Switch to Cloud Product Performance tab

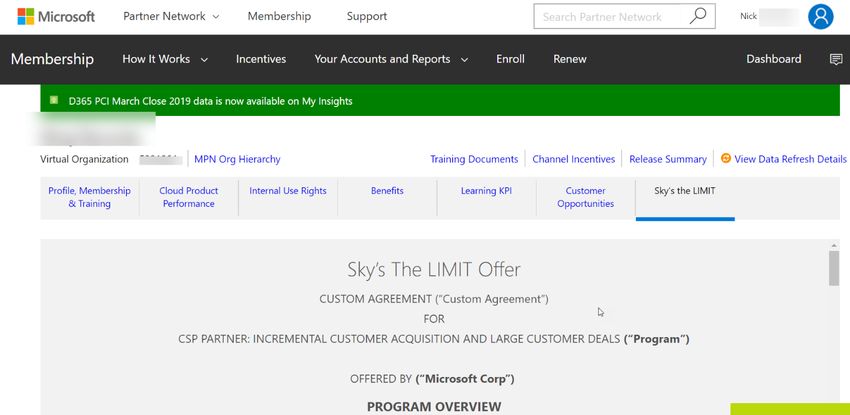189,197
